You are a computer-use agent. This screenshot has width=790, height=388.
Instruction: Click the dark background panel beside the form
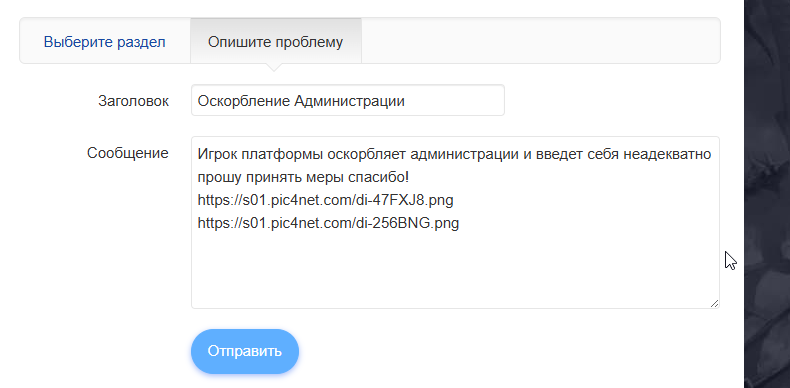(767, 194)
